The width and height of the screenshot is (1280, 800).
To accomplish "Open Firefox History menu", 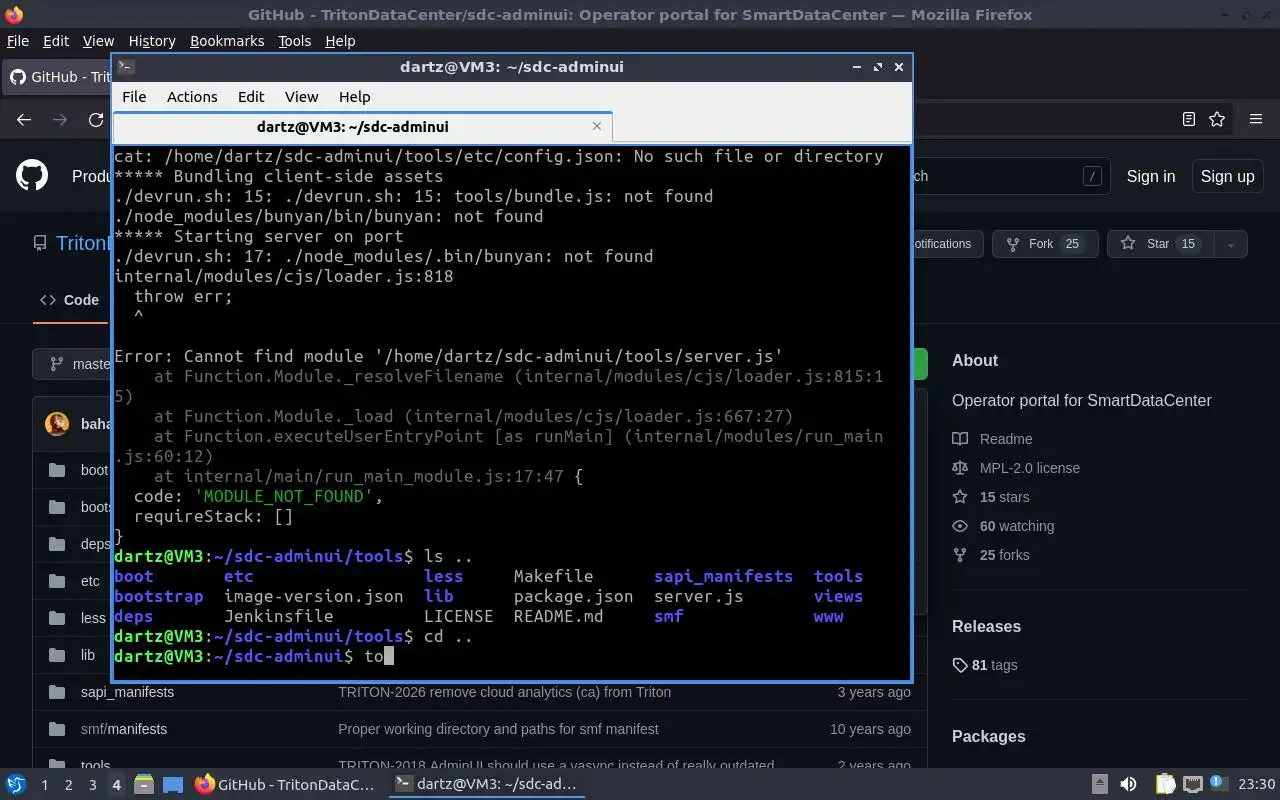I will pos(152,41).
